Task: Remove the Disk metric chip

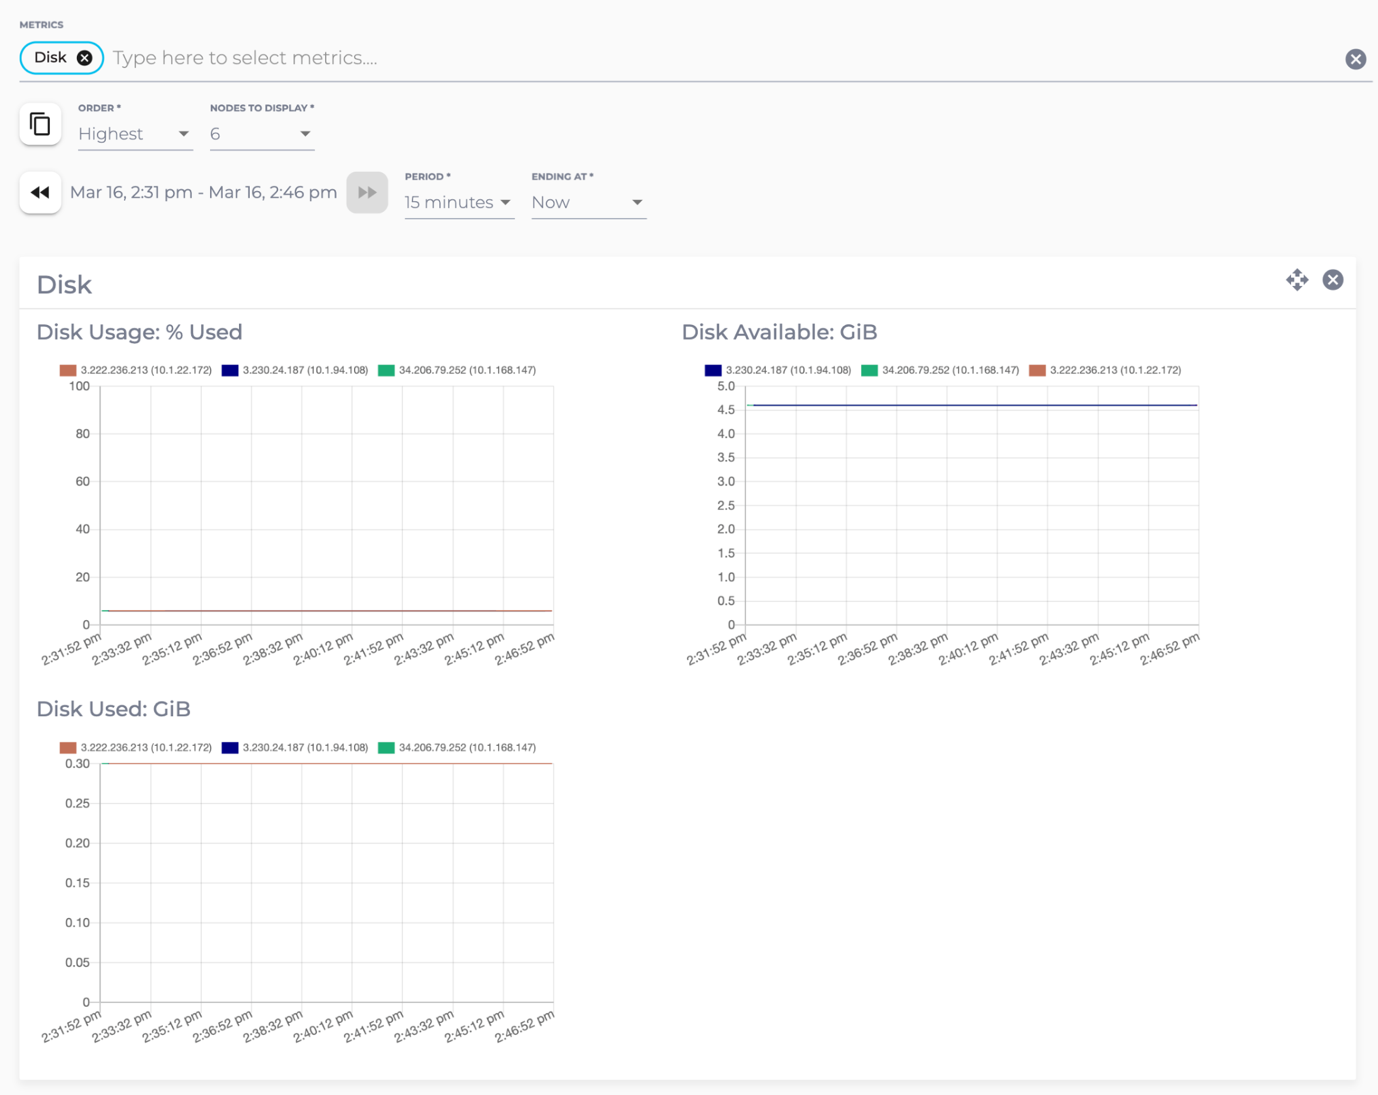Action: click(85, 58)
